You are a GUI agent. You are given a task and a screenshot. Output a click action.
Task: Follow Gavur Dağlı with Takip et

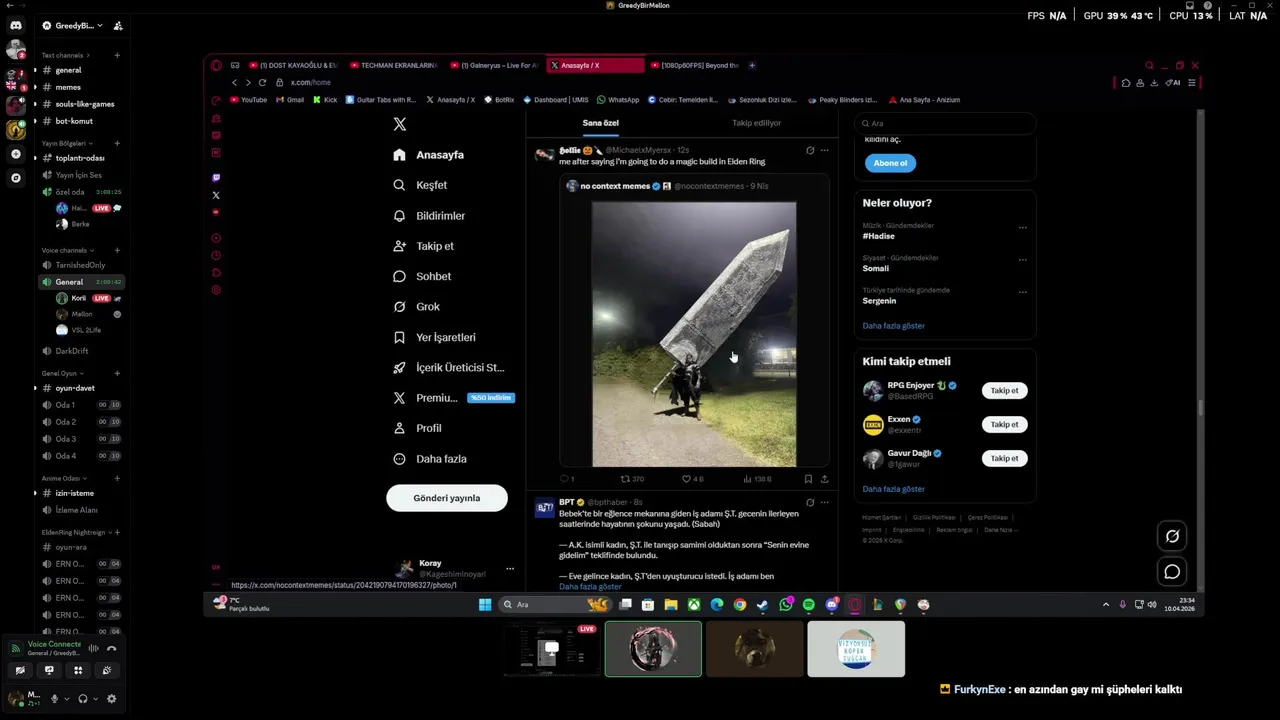click(1004, 458)
